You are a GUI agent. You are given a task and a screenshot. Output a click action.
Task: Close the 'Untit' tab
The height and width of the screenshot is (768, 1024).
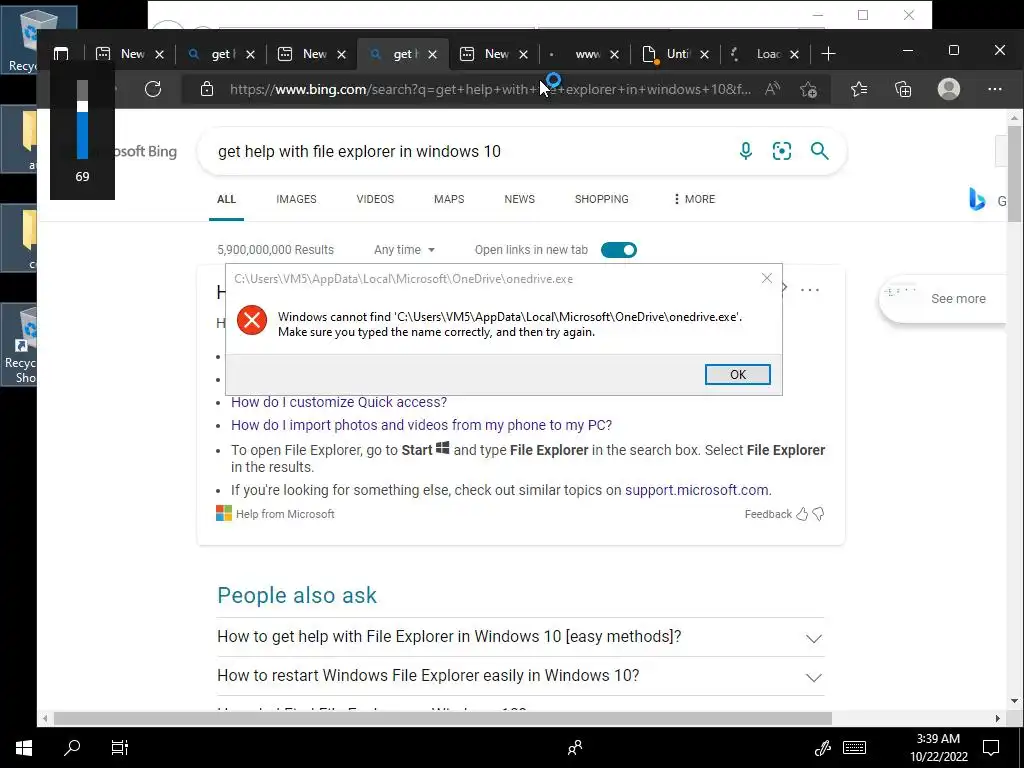point(704,54)
